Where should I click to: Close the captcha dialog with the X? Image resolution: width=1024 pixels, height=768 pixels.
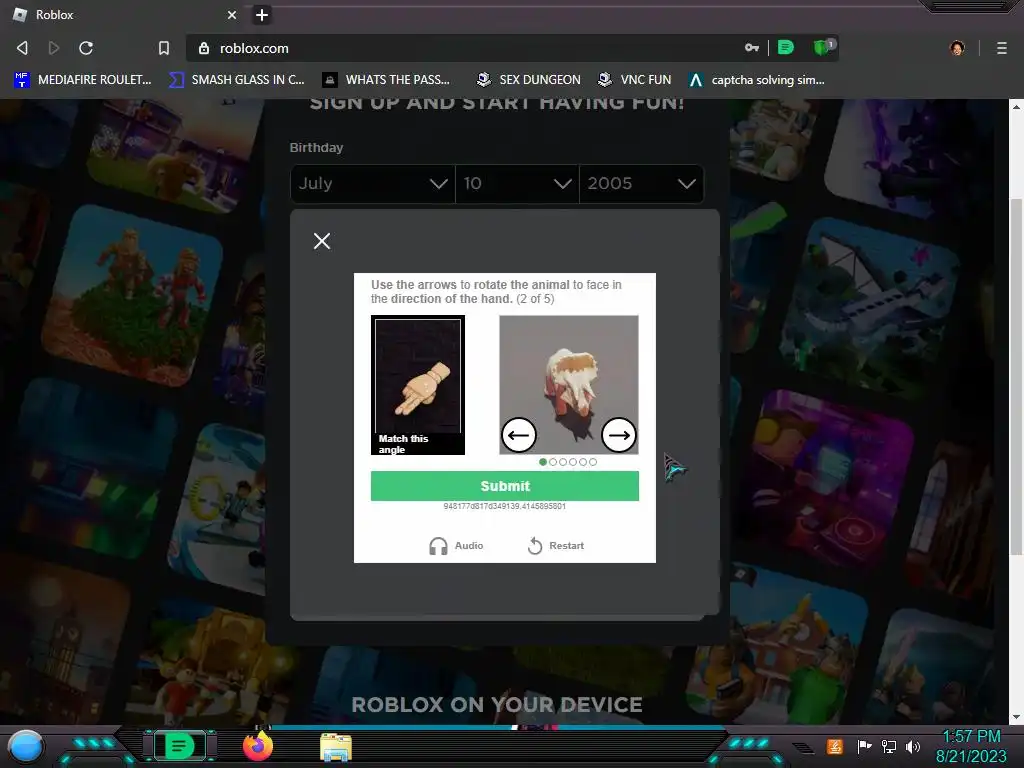coord(322,241)
